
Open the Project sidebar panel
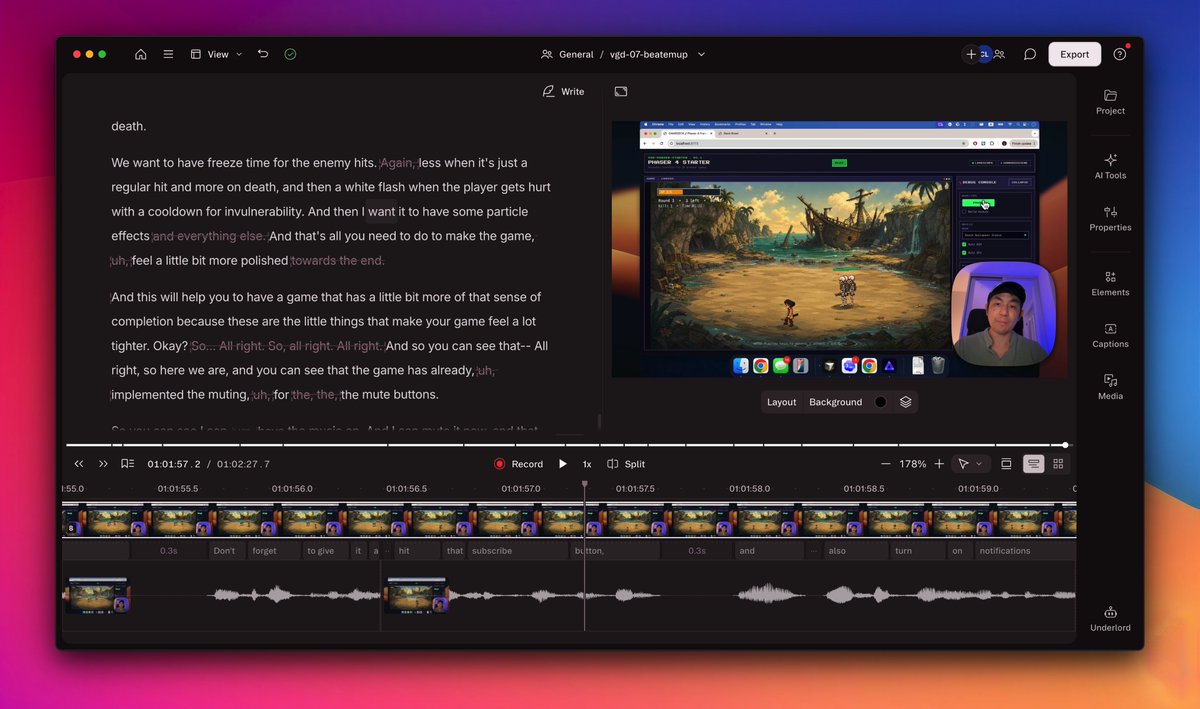1110,102
